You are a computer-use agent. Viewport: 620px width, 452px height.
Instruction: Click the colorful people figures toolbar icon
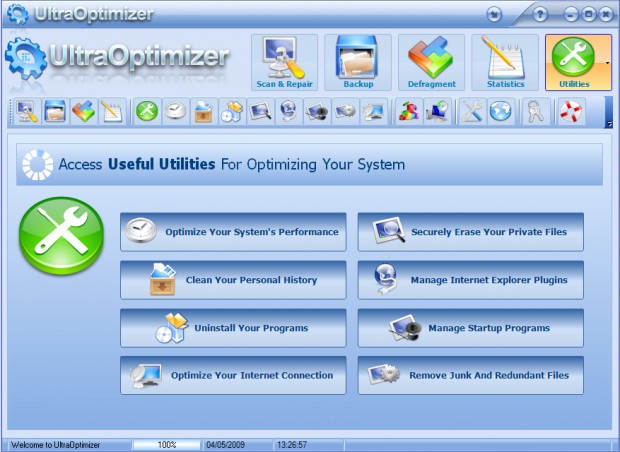(408, 111)
